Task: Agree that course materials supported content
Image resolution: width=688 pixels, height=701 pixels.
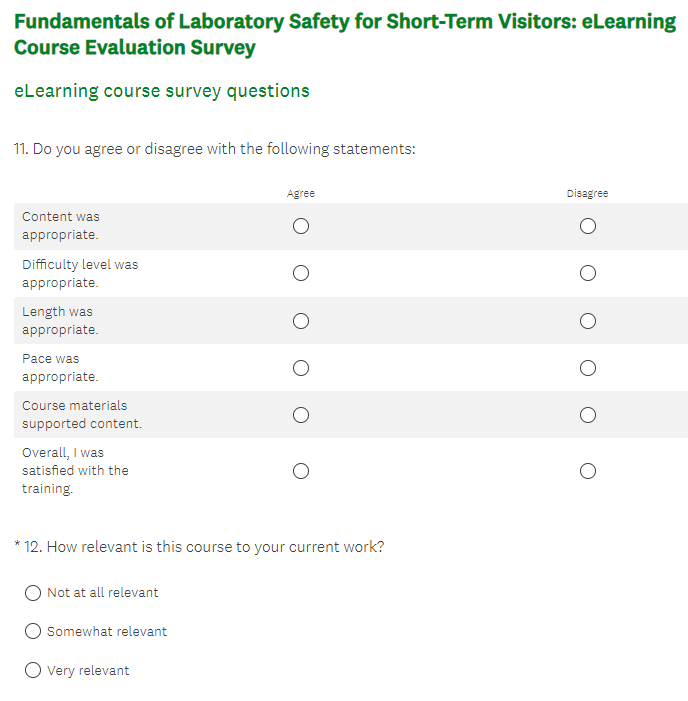Action: [301, 415]
